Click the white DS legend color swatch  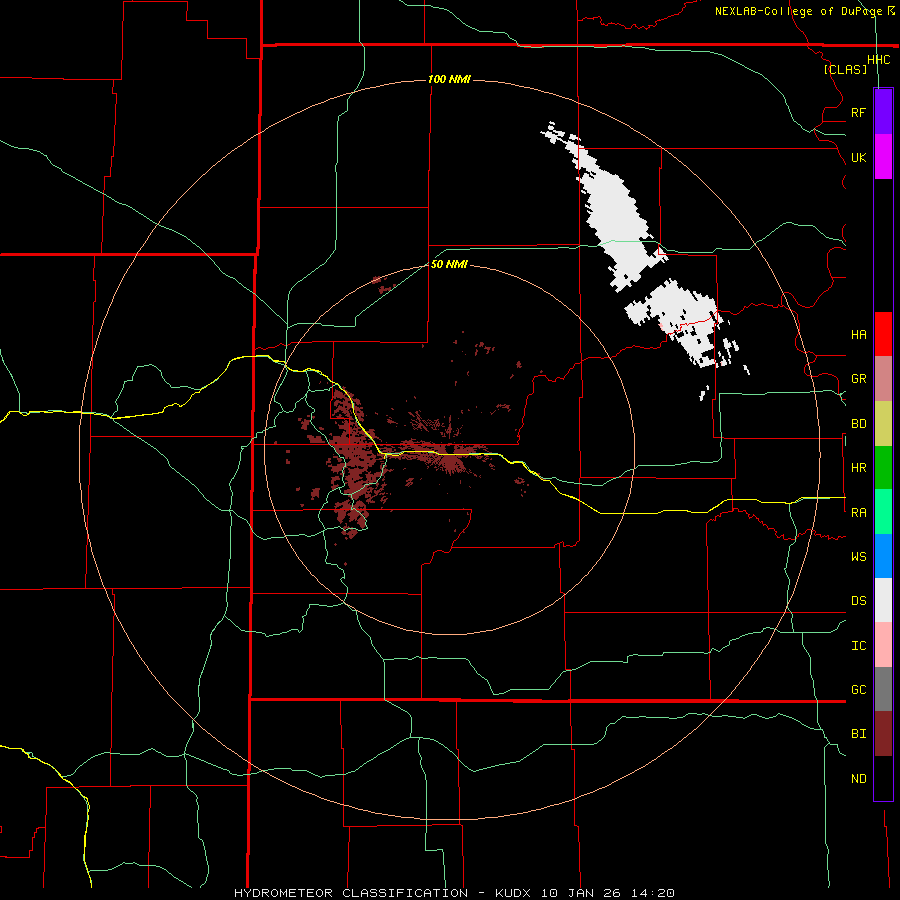[883, 600]
